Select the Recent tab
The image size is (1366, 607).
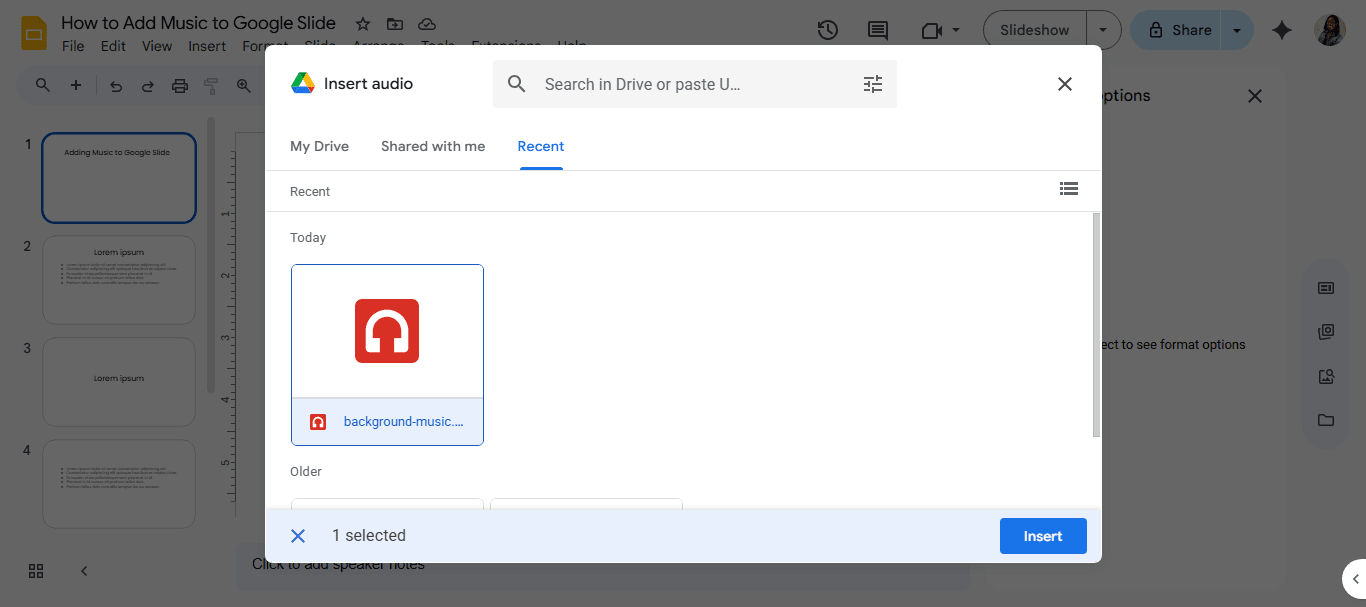click(x=541, y=146)
